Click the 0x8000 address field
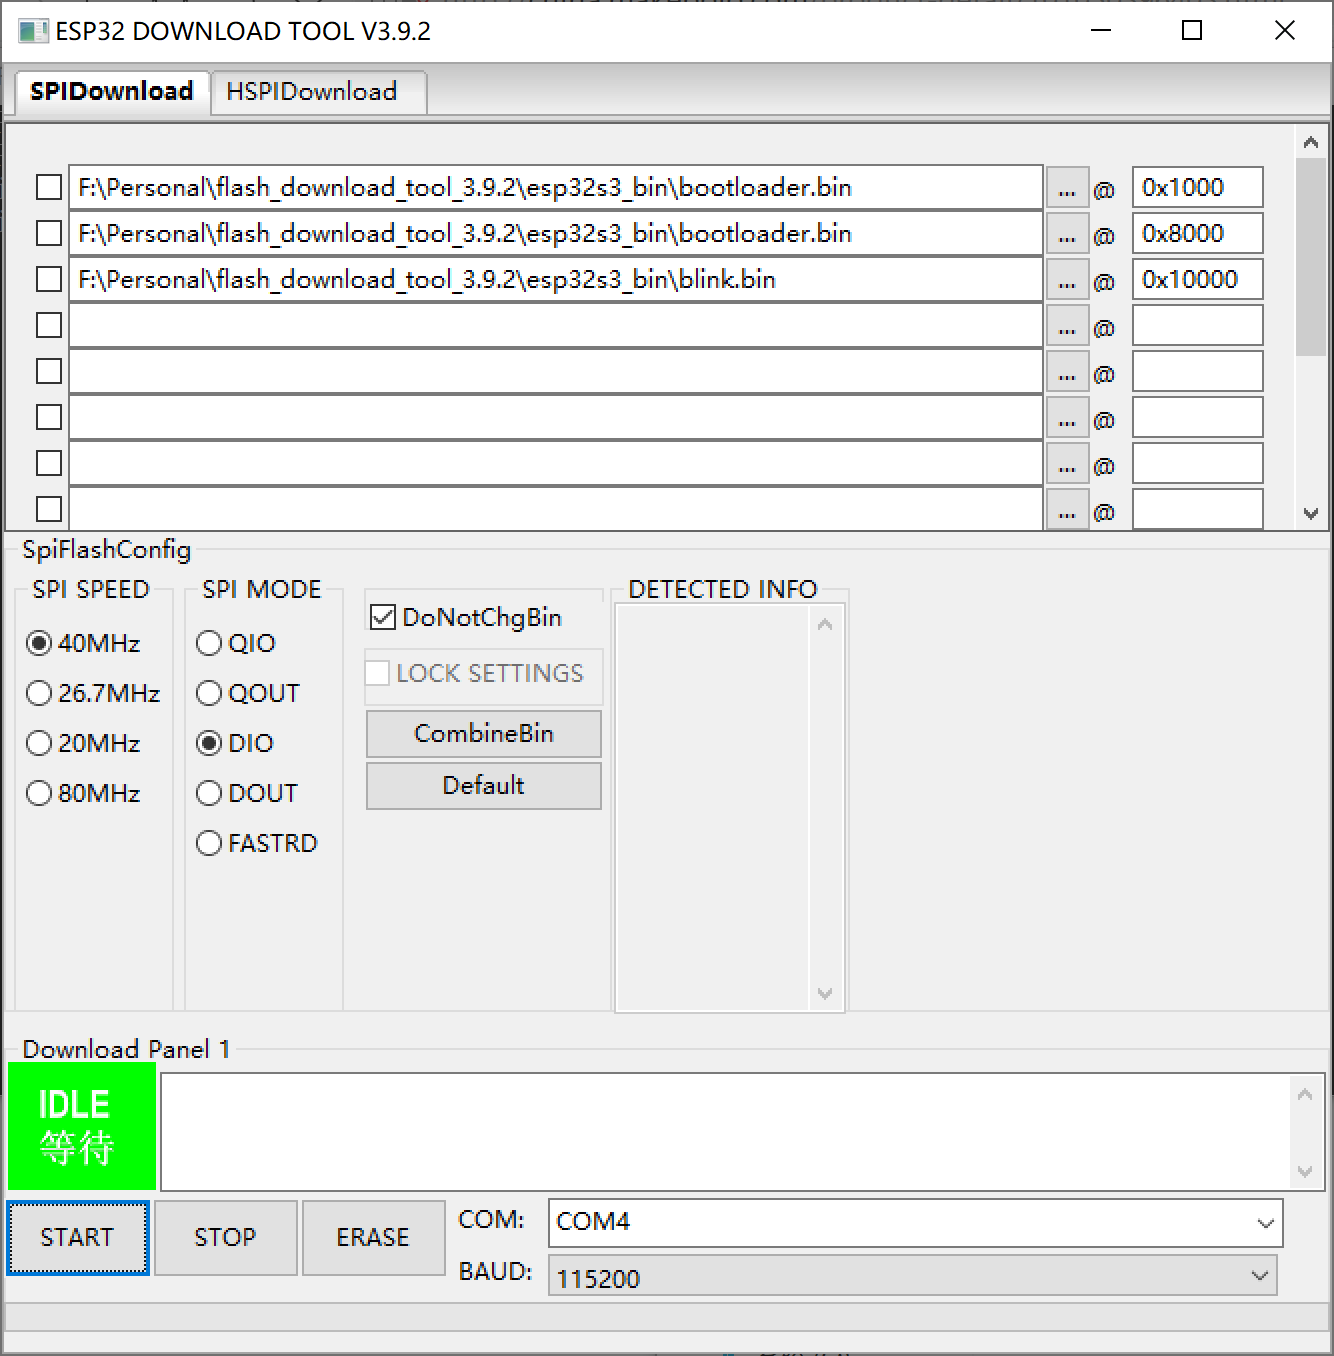 [x=1197, y=233]
